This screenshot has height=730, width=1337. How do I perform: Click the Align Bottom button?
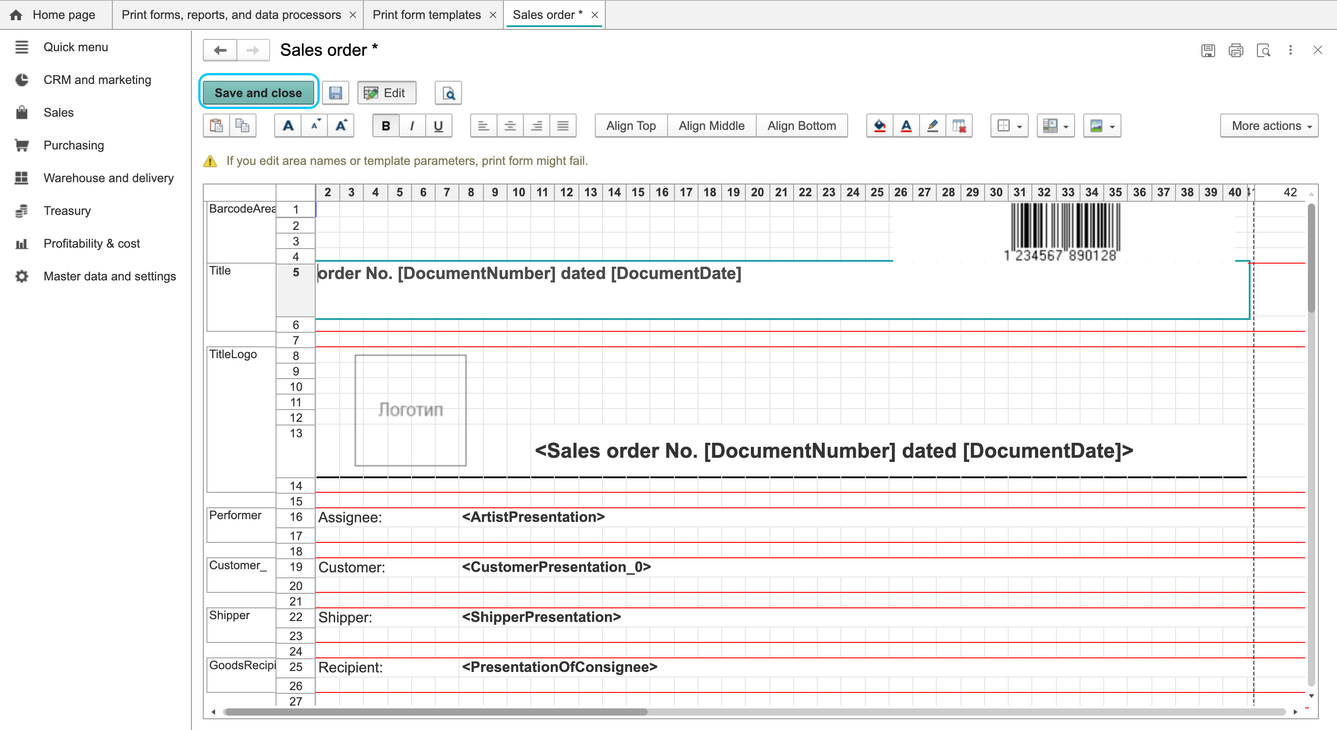802,126
